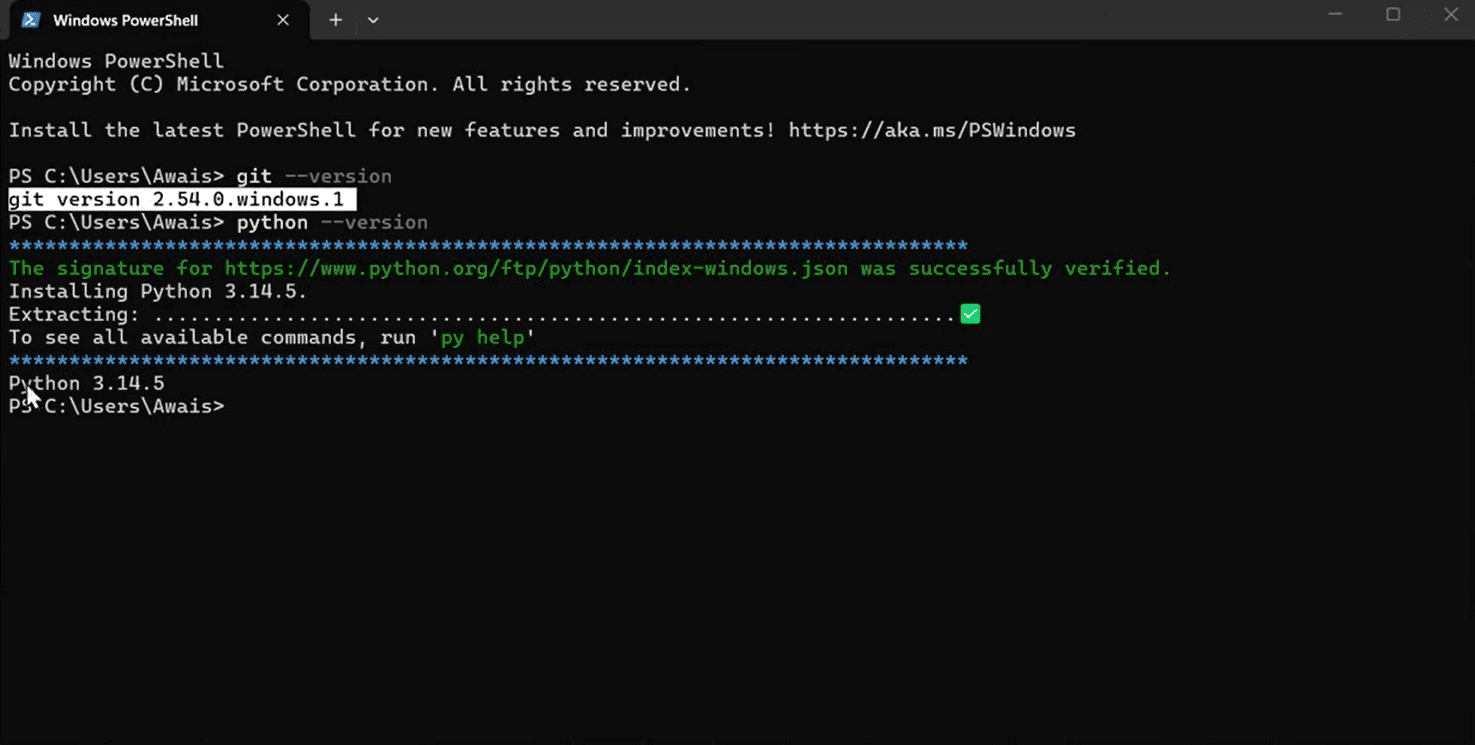Click the 'Python 3.14.5' output line
The width and height of the screenshot is (1475, 745).
click(x=86, y=383)
